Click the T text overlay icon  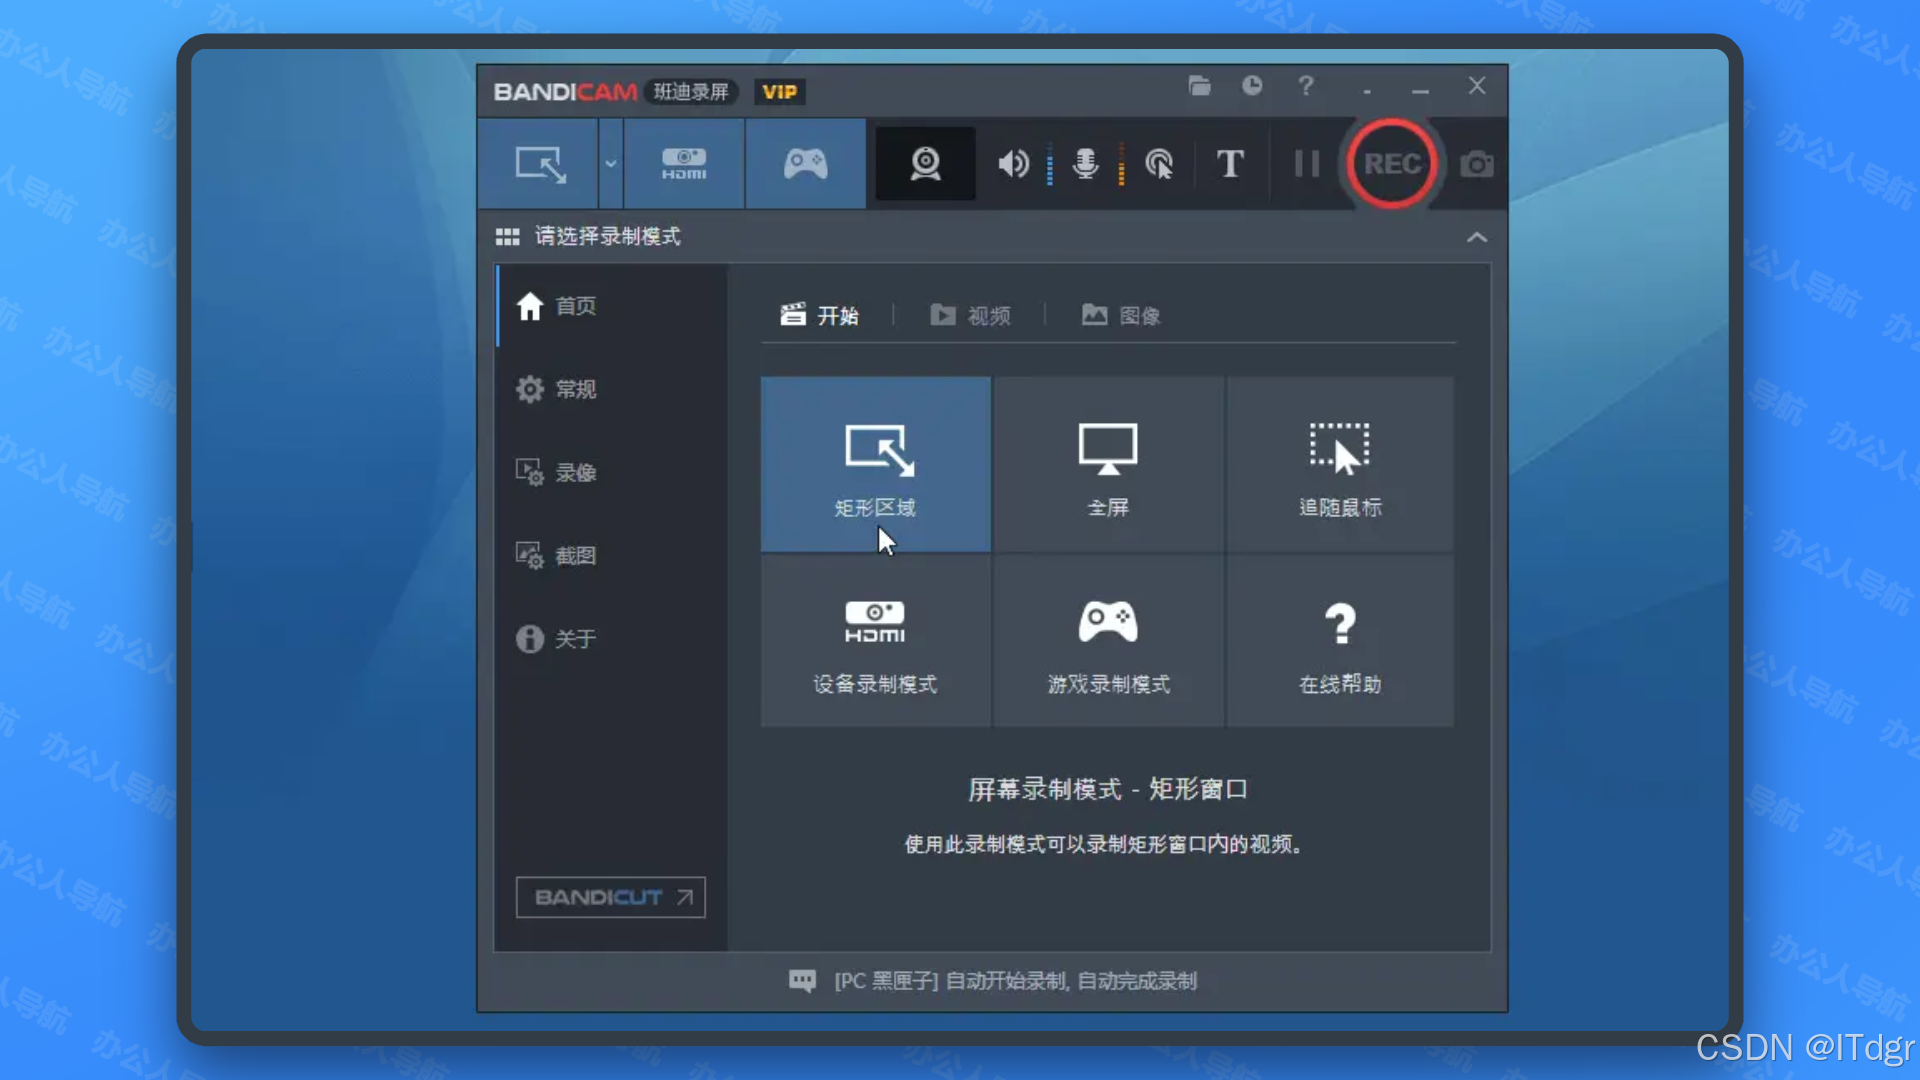click(x=1230, y=164)
